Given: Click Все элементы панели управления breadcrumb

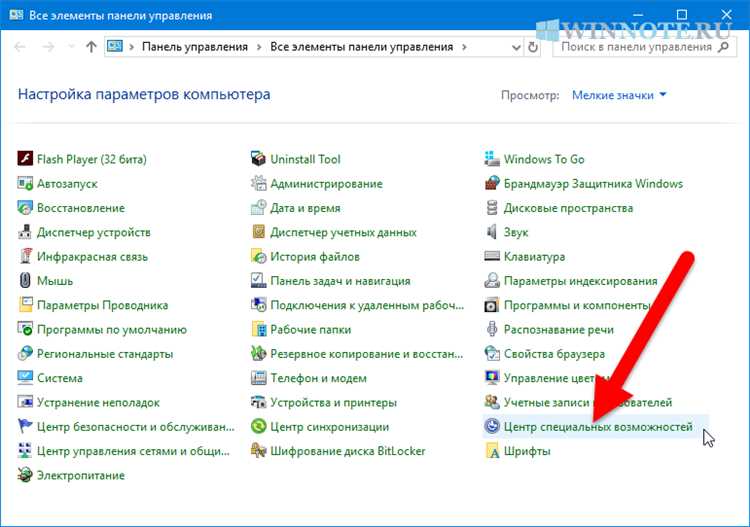Looking at the screenshot, I should click(361, 47).
